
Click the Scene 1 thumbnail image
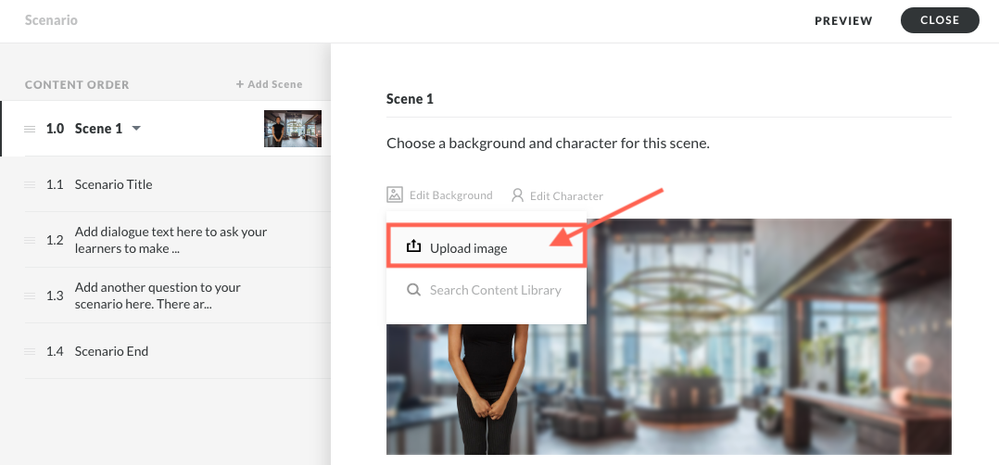[x=292, y=129]
